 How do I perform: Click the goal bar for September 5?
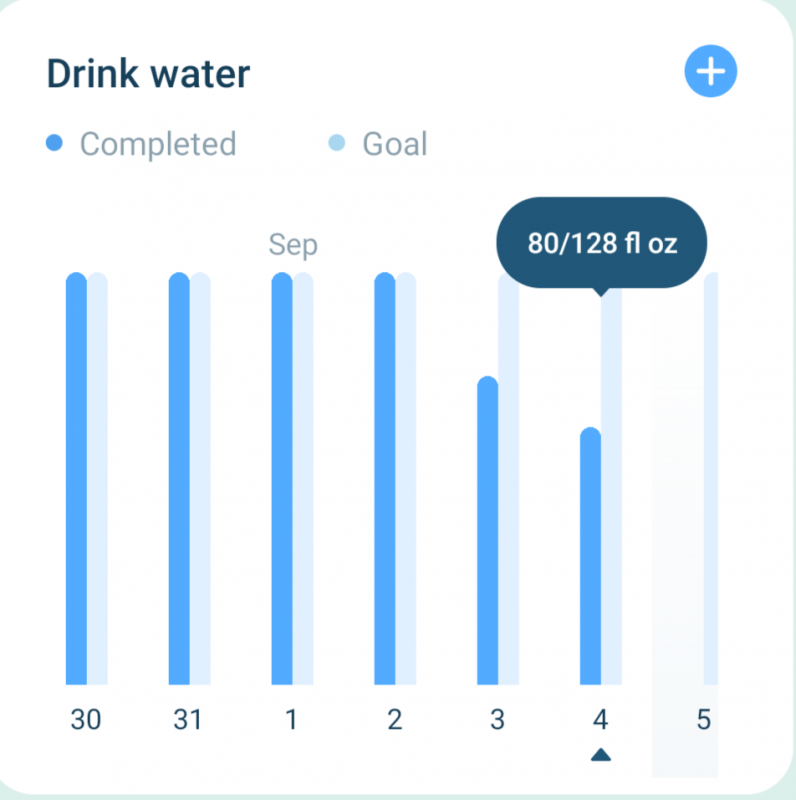[x=711, y=480]
